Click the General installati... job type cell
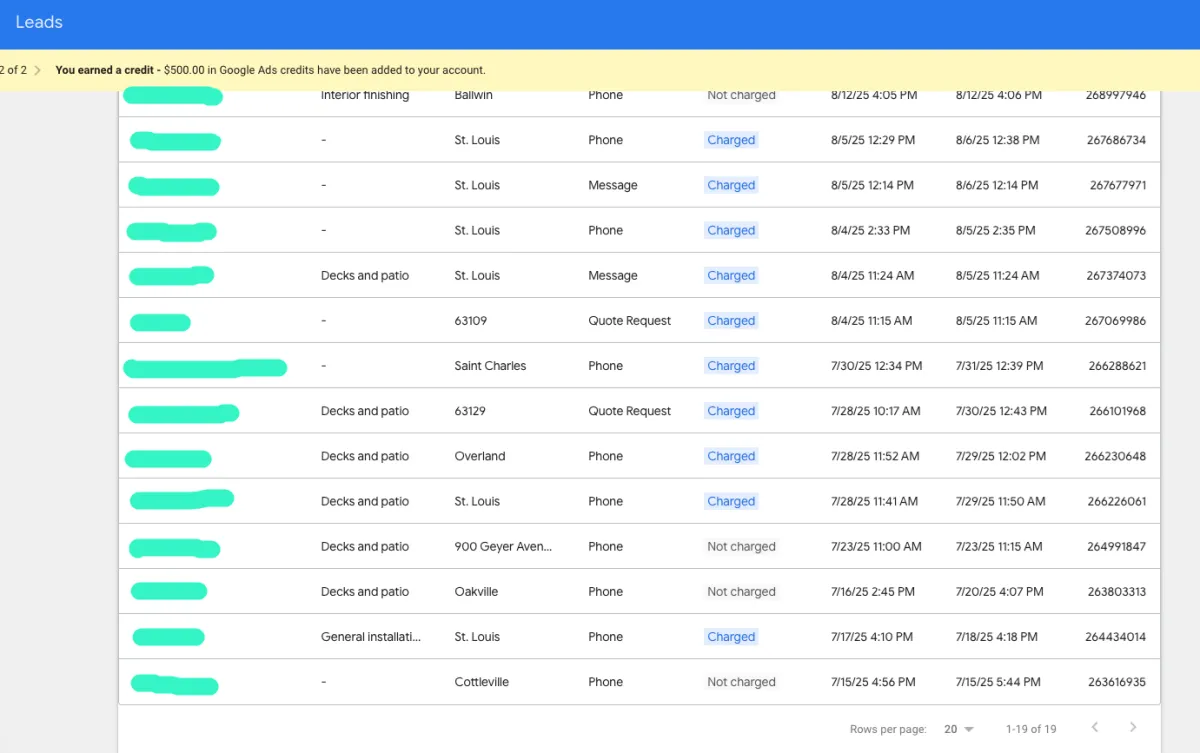This screenshot has height=753, width=1200. [370, 637]
